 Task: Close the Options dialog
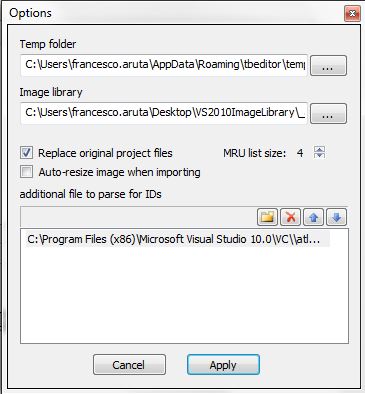click(x=352, y=14)
